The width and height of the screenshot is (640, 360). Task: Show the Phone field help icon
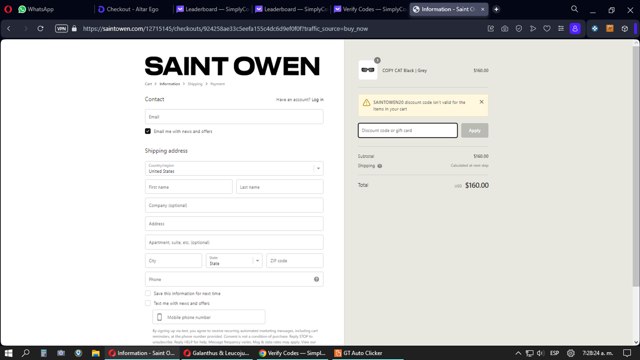316,279
